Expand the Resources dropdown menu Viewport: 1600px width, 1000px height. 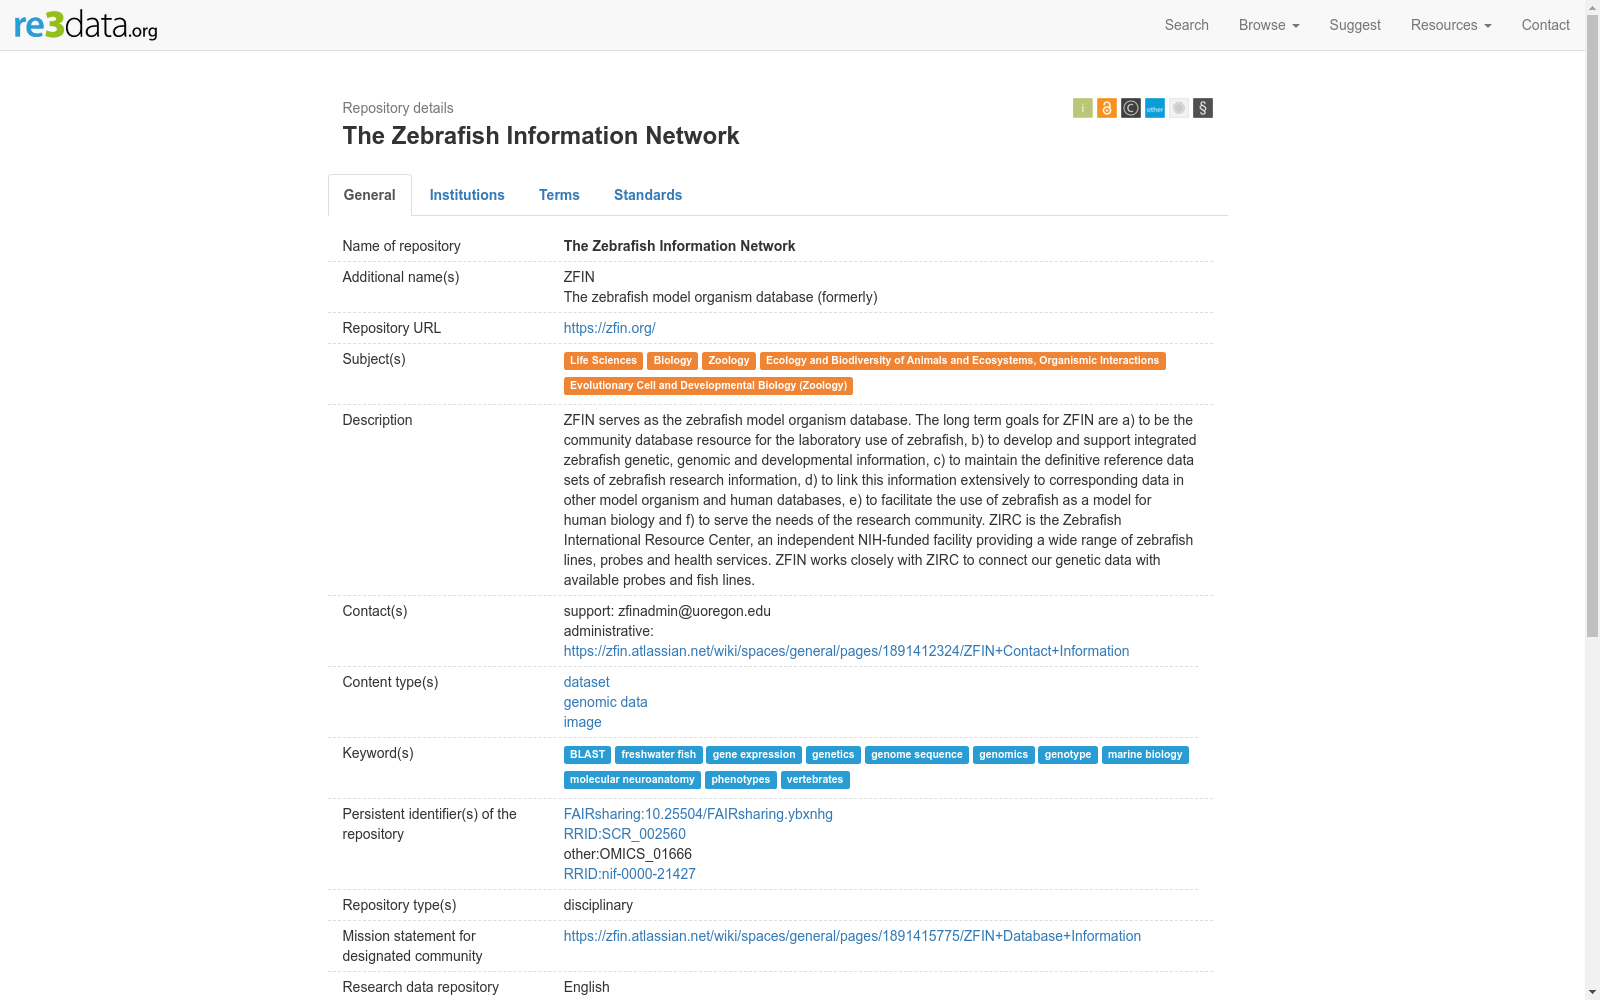1451,25
